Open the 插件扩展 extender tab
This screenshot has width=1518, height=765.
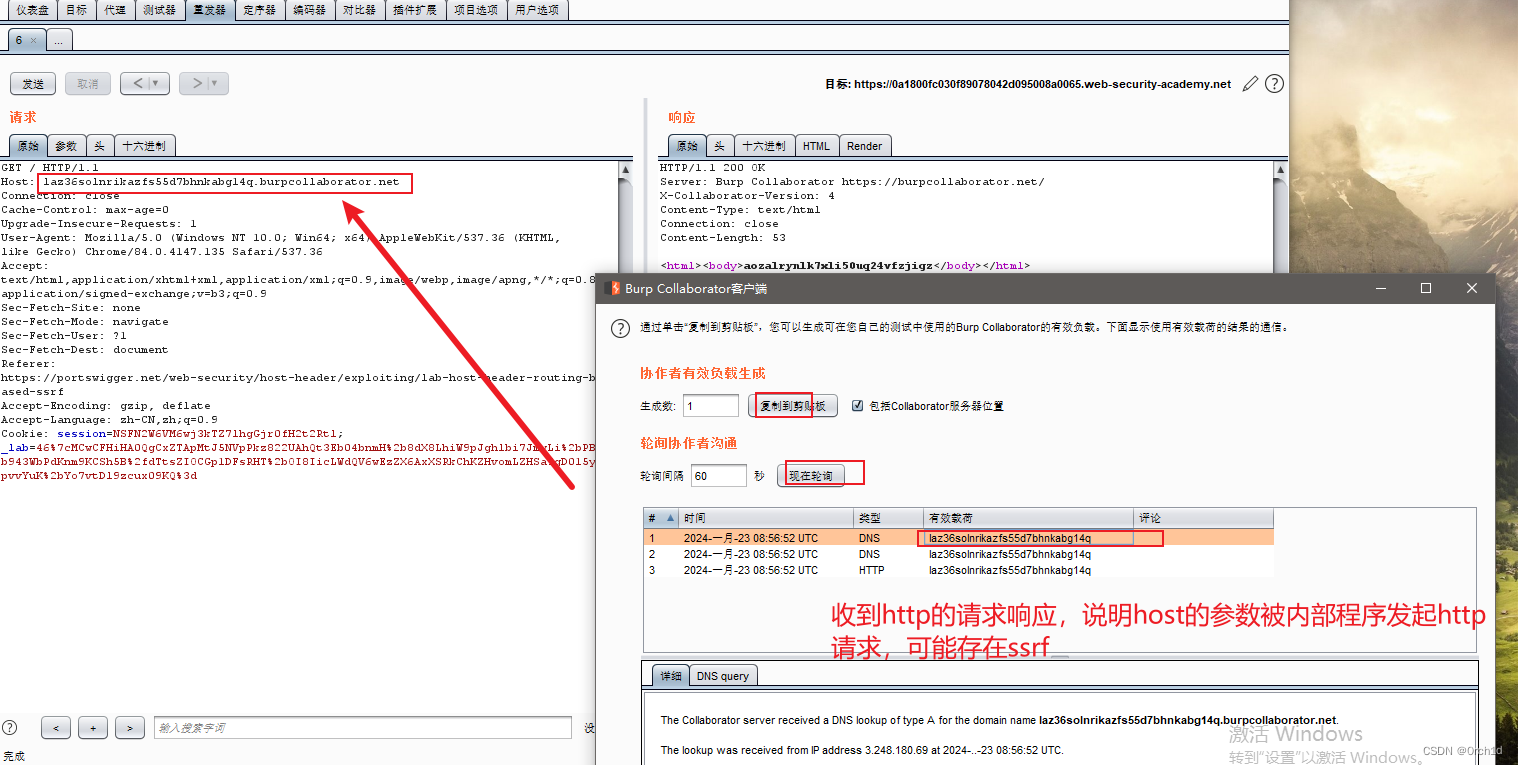(x=414, y=10)
